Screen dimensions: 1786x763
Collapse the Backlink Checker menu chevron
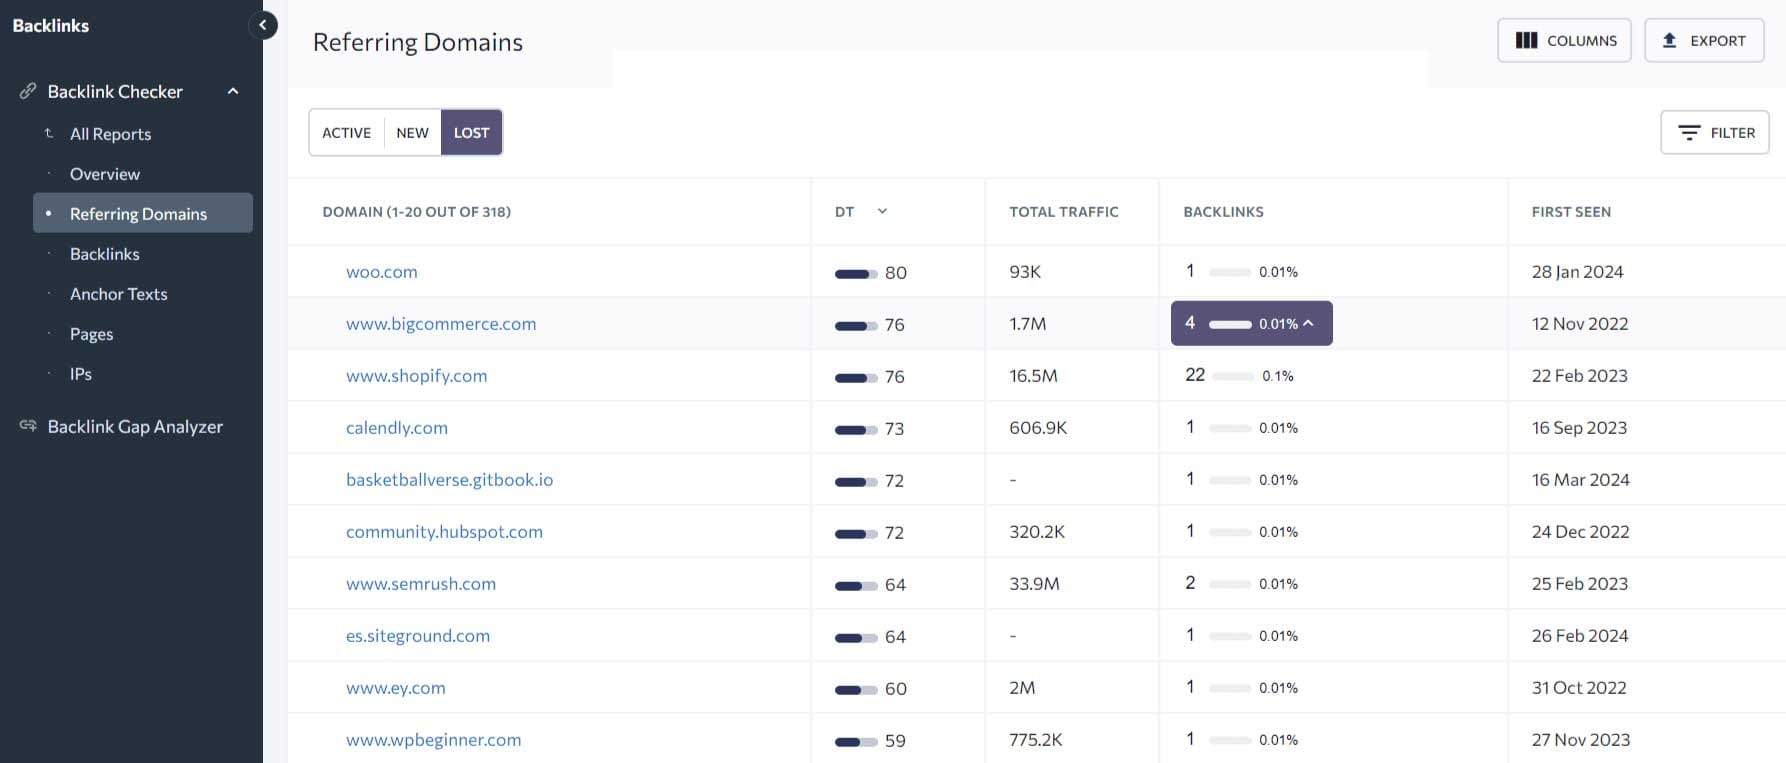[233, 91]
